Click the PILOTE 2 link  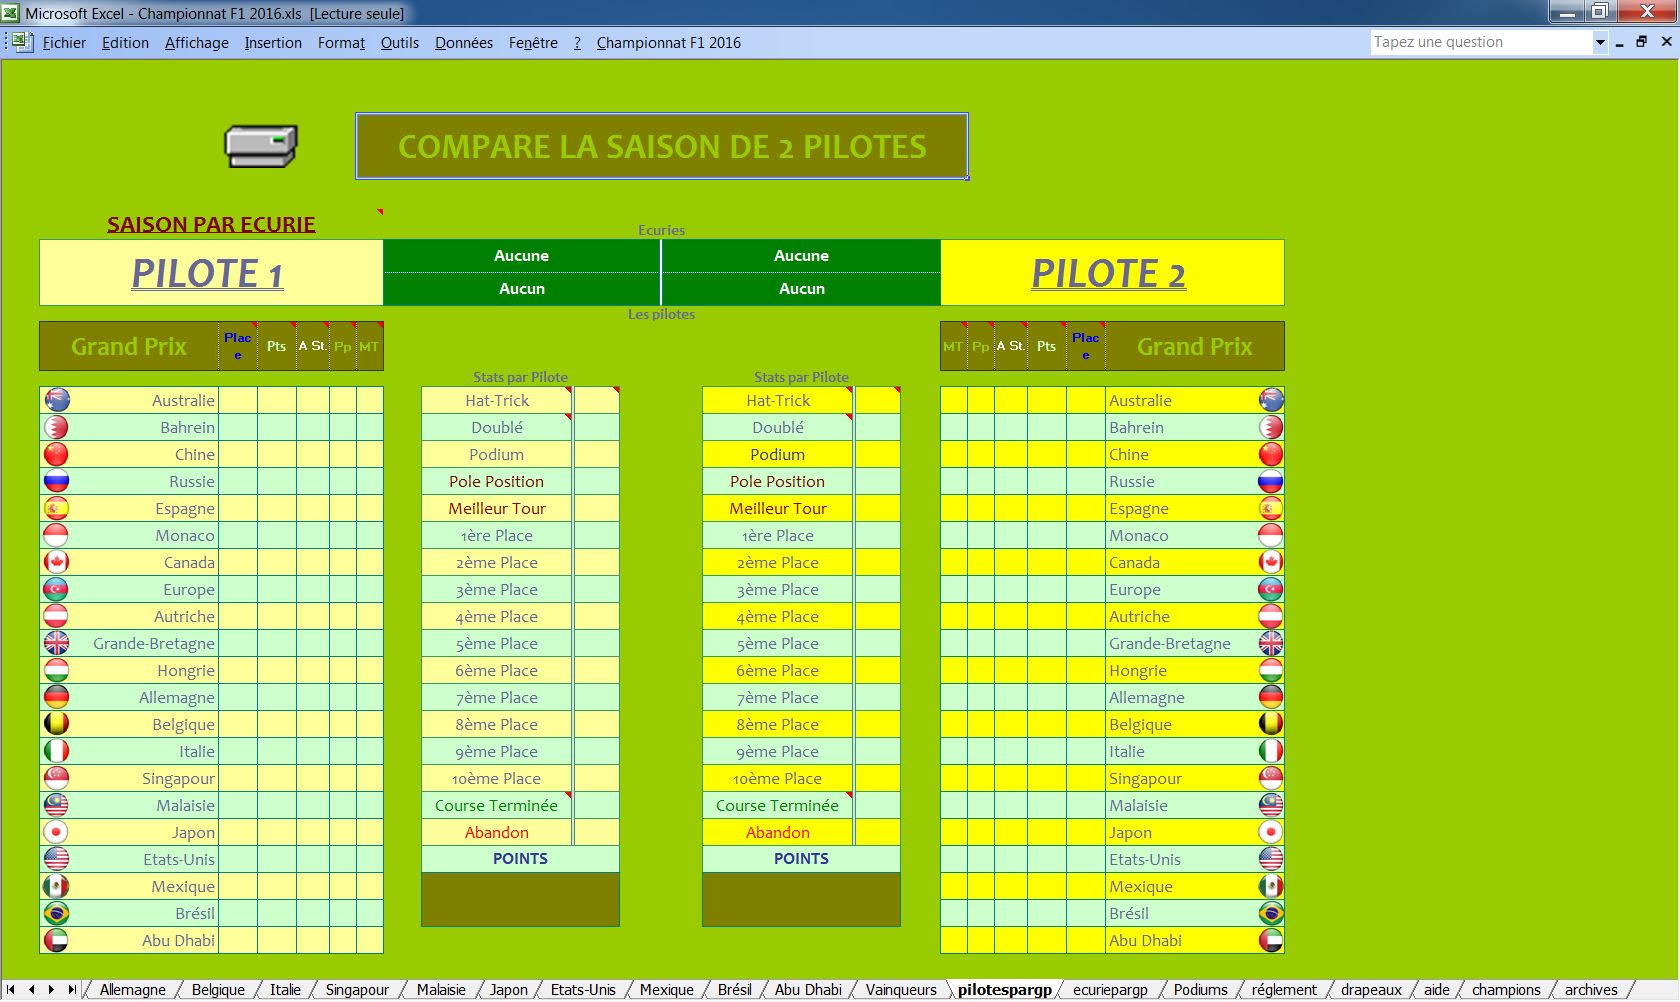click(x=1108, y=273)
